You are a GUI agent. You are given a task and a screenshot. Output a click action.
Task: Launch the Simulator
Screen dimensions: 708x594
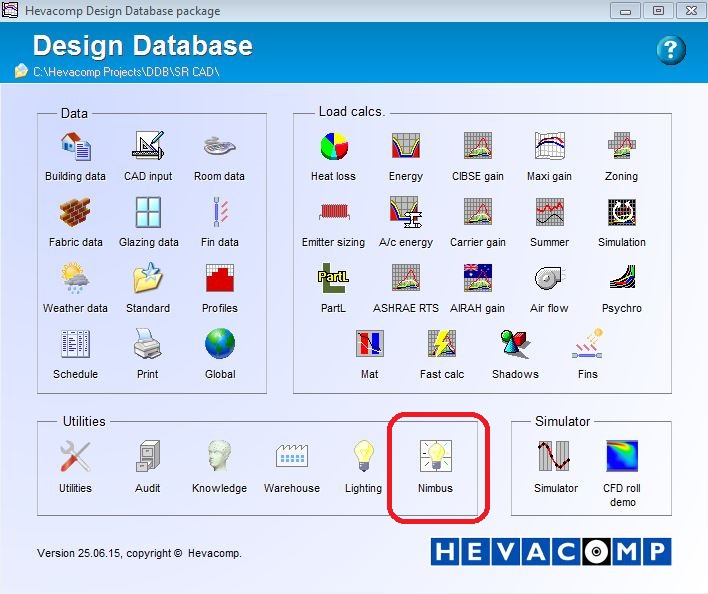click(x=554, y=456)
